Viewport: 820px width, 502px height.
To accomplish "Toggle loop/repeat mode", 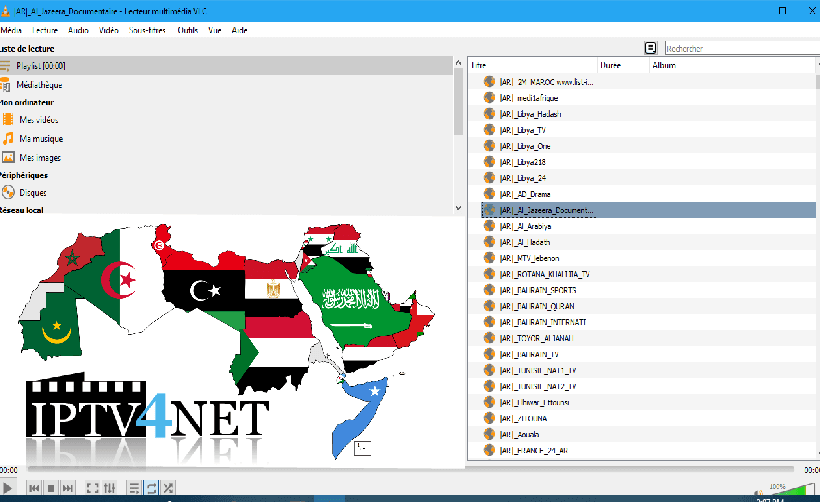I will pyautogui.click(x=151, y=488).
